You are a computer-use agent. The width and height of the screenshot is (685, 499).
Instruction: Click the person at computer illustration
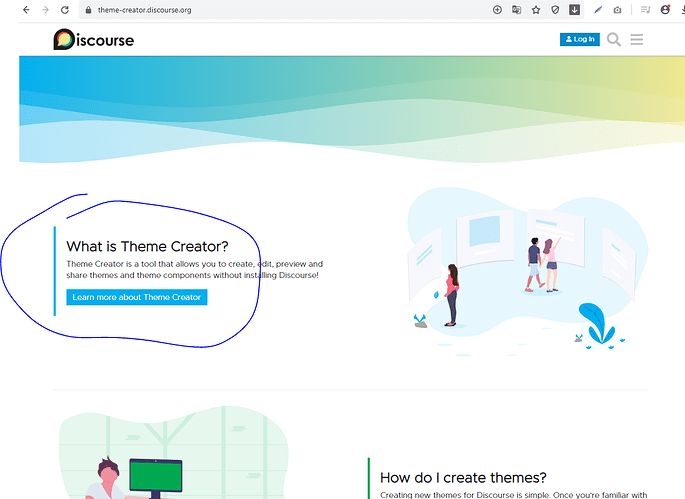[173, 453]
